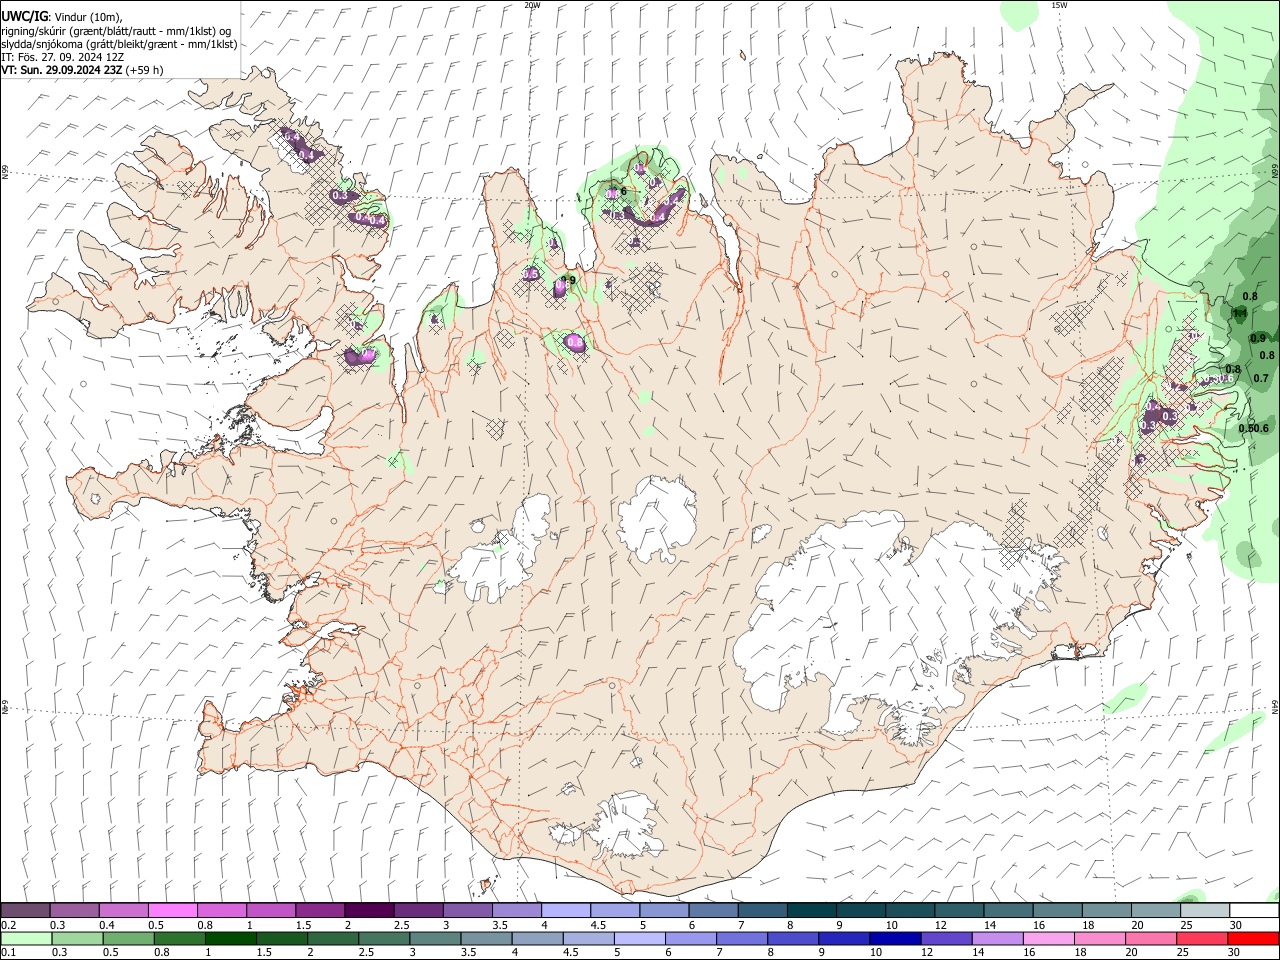This screenshot has width=1280, height=960.
Task: Pick the darkest purple swatch at snow value 2
Action: (x=369, y=910)
